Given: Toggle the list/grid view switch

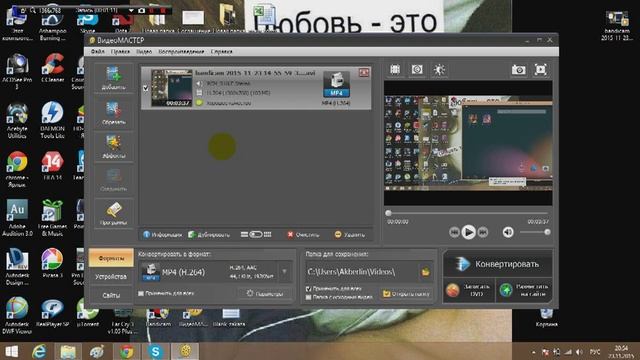Looking at the screenshot, I should [256, 235].
